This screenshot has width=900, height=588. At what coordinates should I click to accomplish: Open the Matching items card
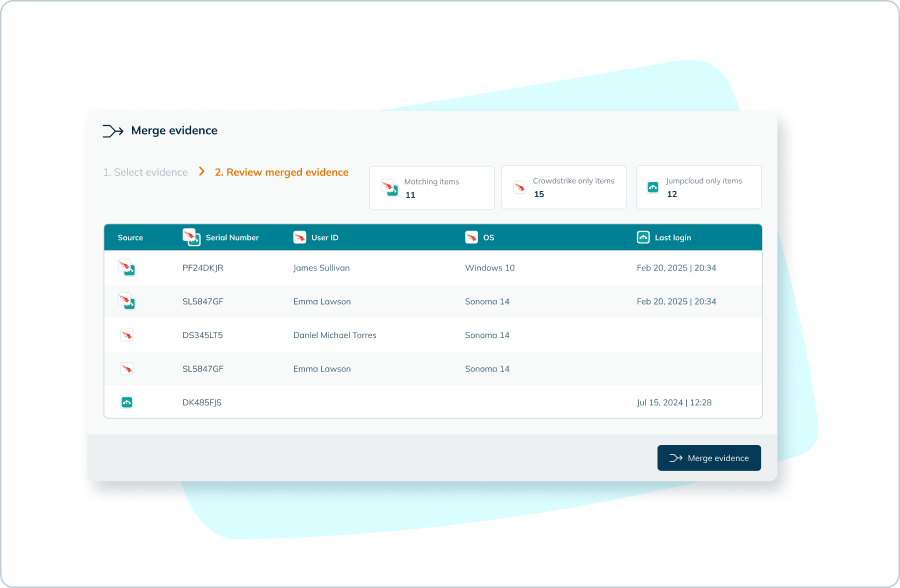click(x=432, y=188)
